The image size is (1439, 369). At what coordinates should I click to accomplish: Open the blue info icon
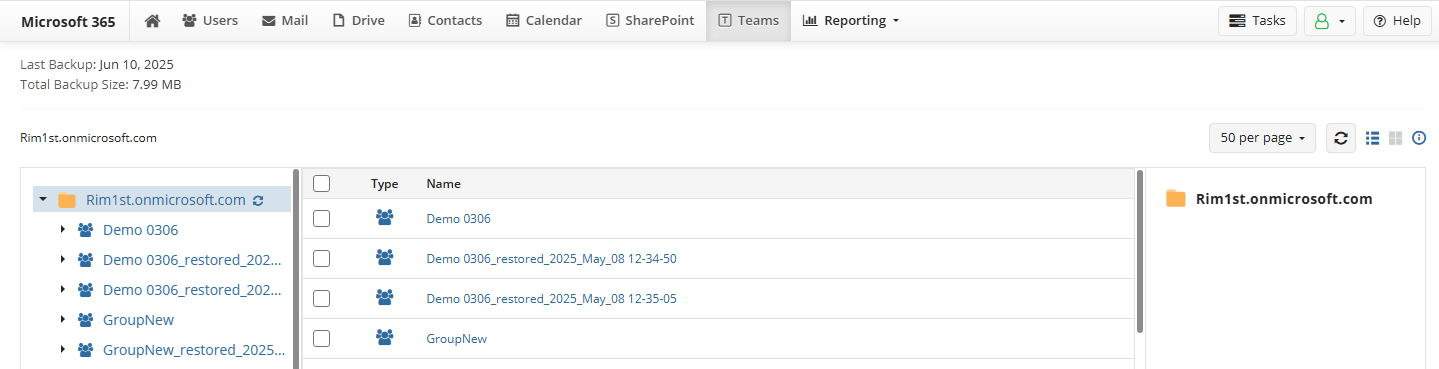pos(1418,138)
